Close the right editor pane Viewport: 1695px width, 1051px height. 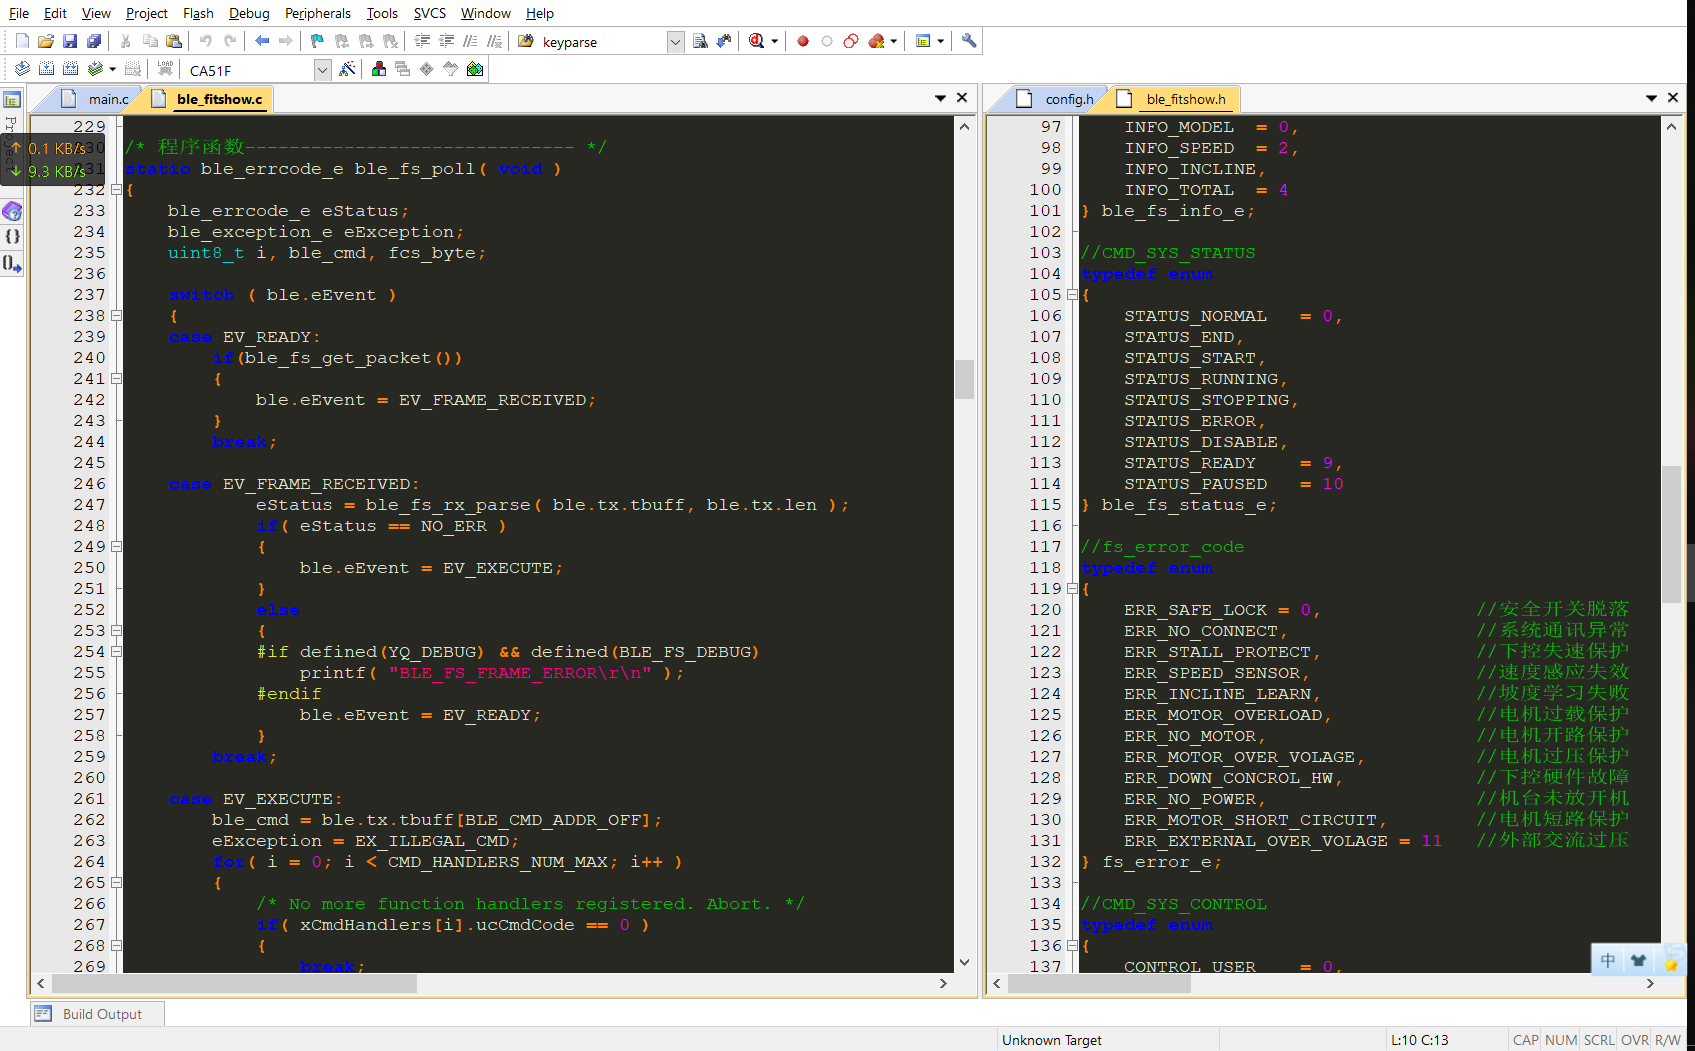point(1673,98)
